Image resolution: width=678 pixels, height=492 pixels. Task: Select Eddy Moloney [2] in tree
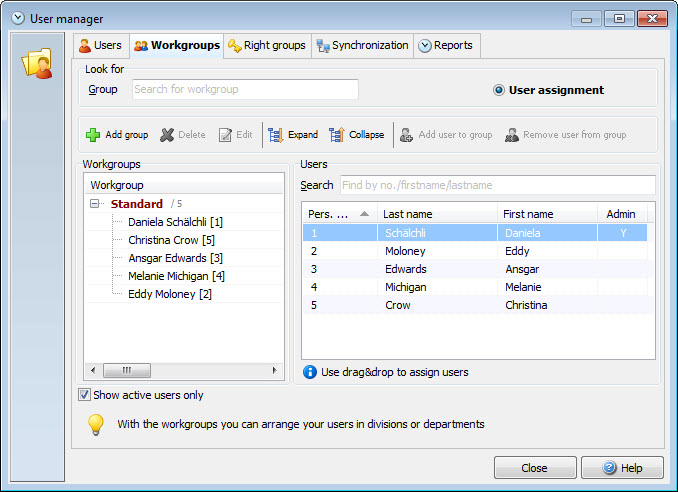point(170,294)
